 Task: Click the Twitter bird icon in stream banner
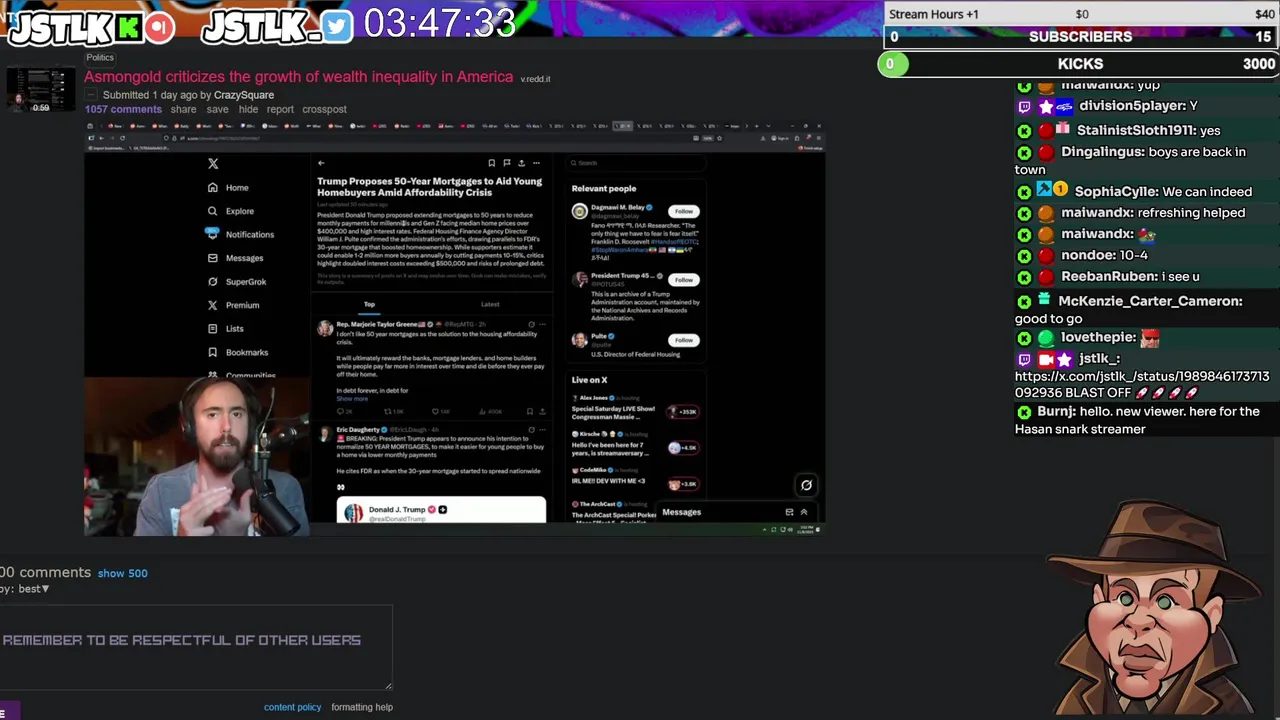(338, 27)
